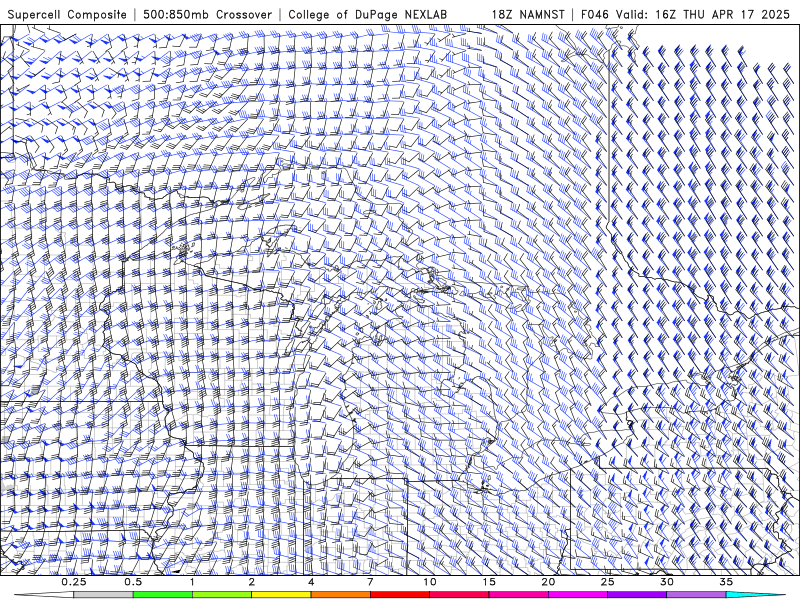Click the legend value 10
The image size is (800, 600).
point(430,582)
